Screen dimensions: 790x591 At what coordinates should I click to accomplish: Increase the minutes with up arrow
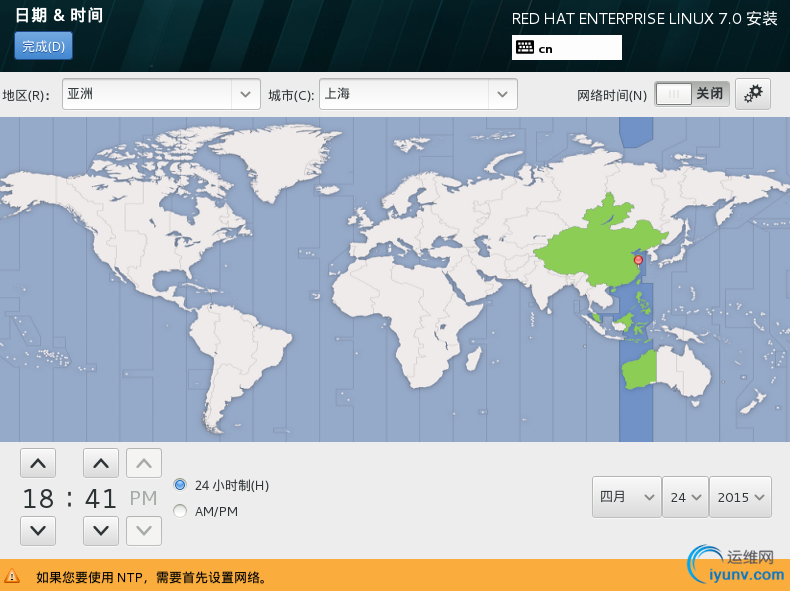pos(101,463)
